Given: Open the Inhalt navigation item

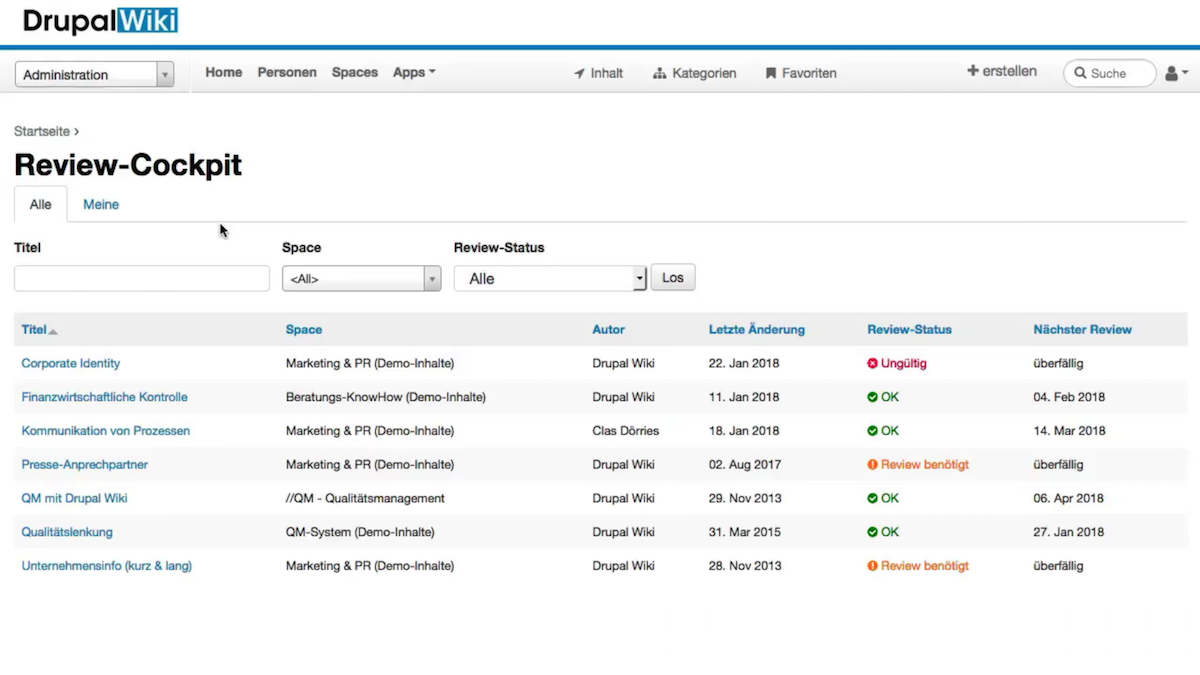Looking at the screenshot, I should (598, 73).
